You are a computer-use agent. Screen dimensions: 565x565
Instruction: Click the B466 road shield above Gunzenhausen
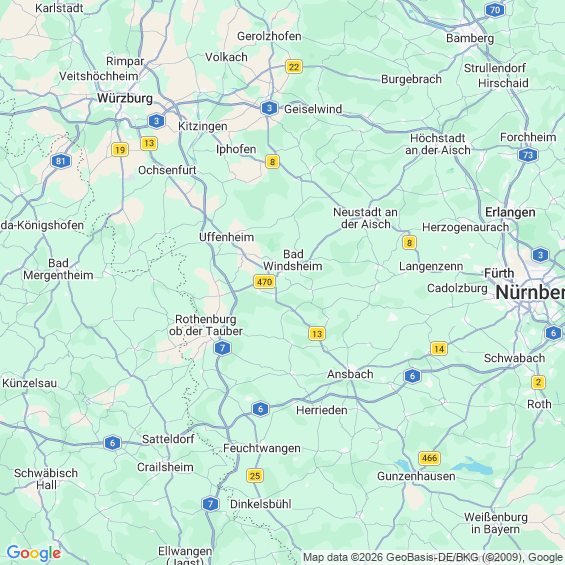429,458
